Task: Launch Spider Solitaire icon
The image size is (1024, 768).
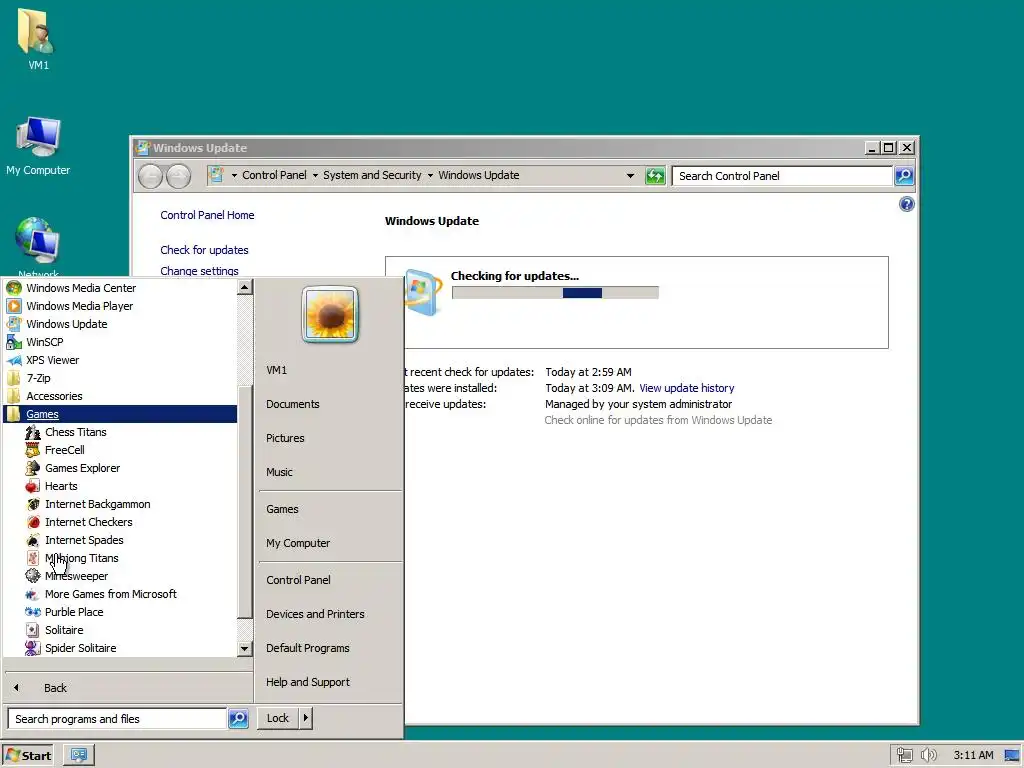Action: coord(33,648)
